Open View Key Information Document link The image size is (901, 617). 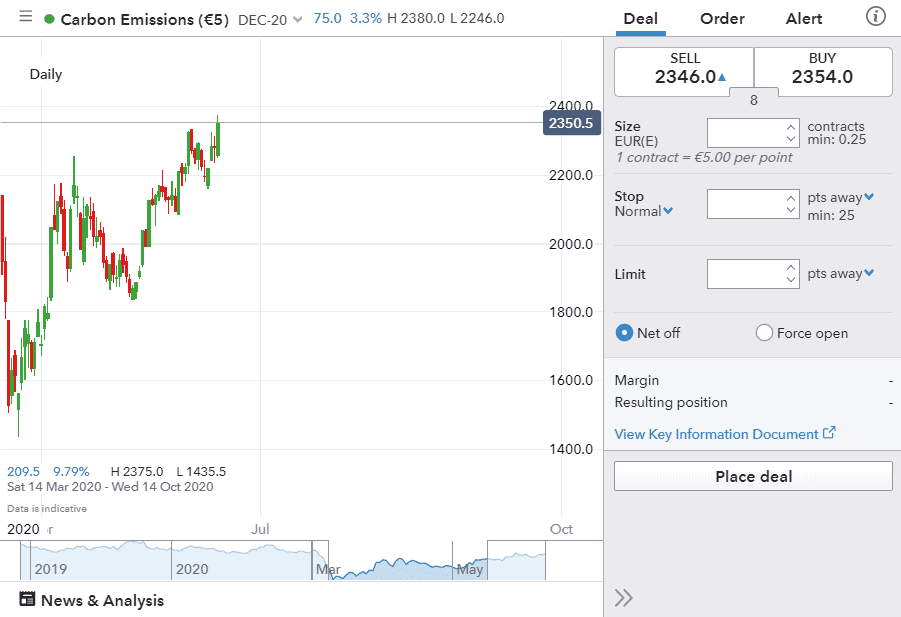(x=716, y=434)
